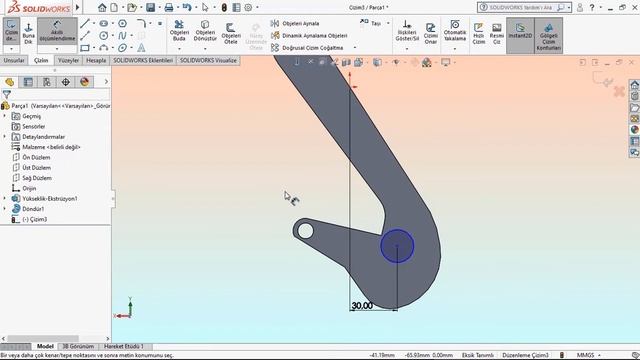Select the Polygon sketch tool
The height and width of the screenshot is (360, 640).
click(x=122, y=23)
